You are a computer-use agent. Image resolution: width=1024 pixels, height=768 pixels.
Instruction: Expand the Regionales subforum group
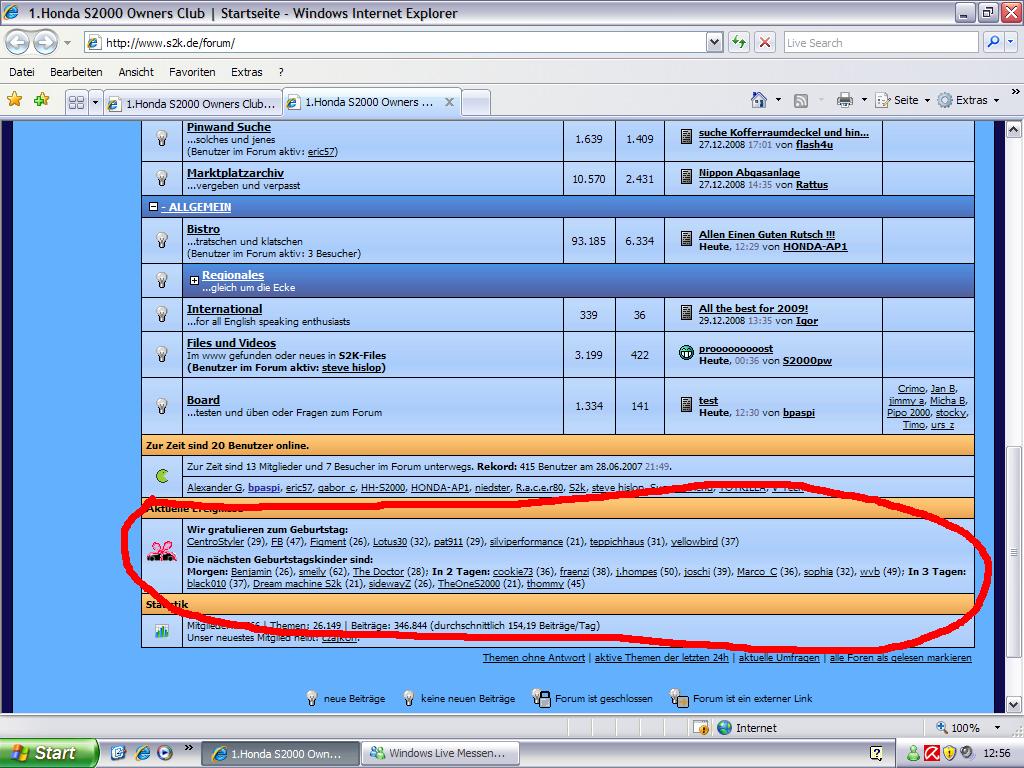click(x=194, y=280)
